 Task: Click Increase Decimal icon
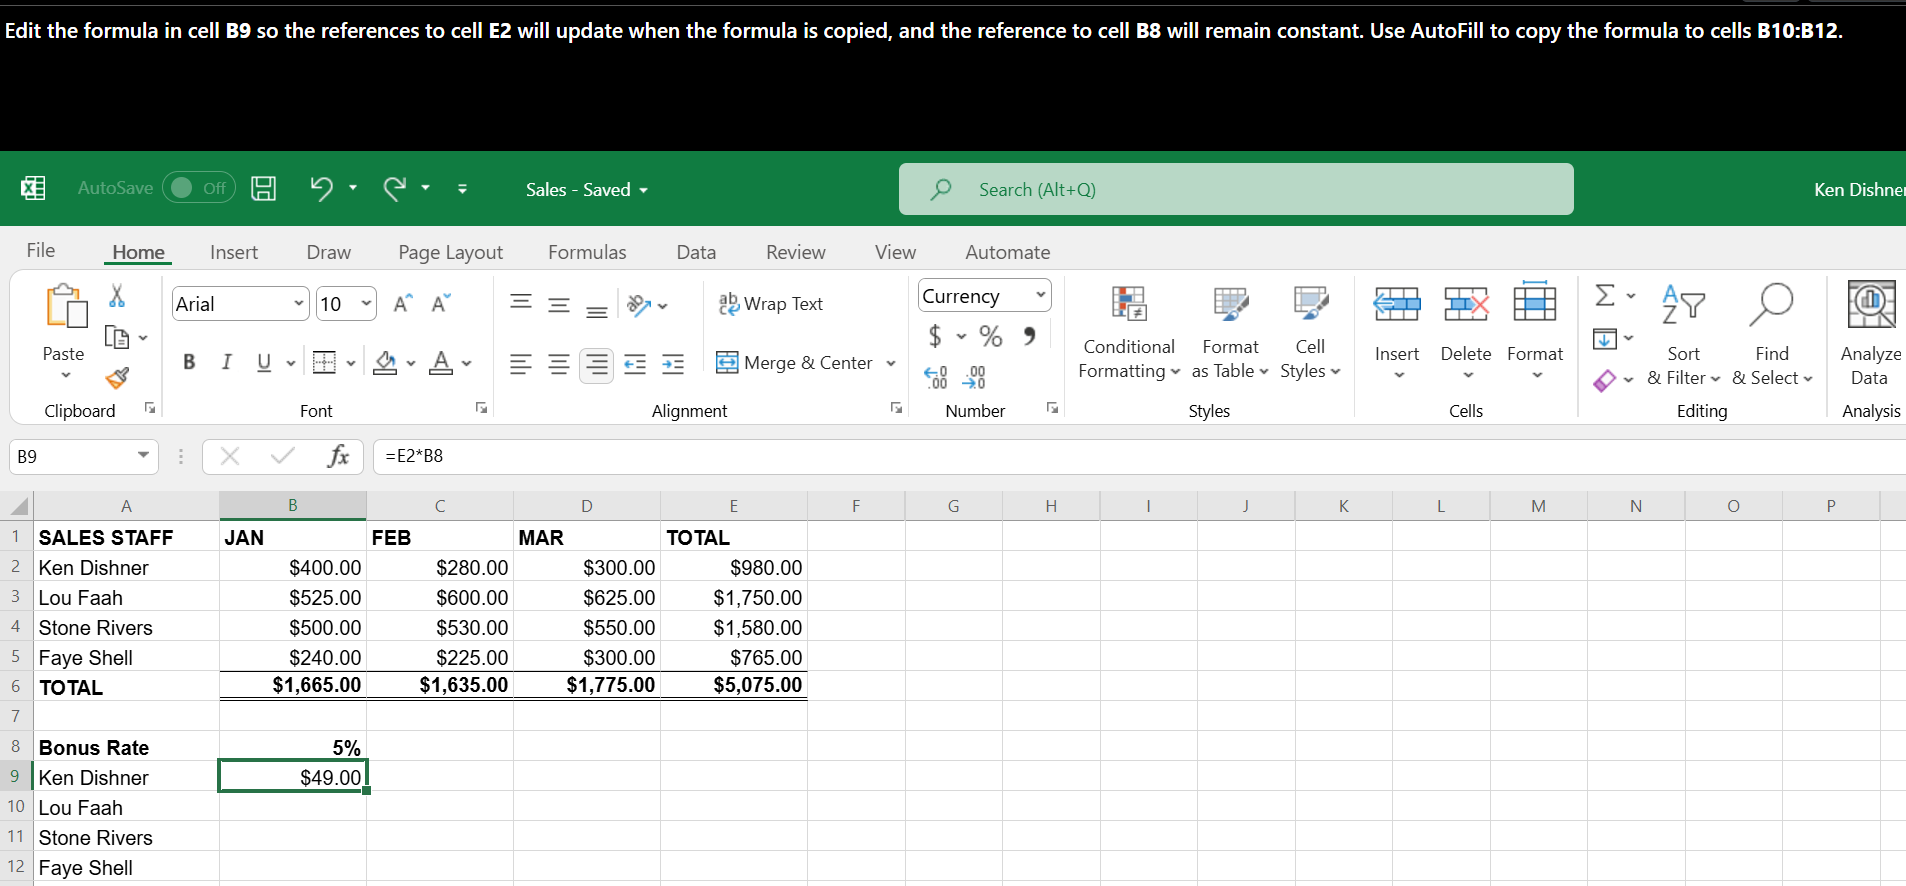coord(935,377)
